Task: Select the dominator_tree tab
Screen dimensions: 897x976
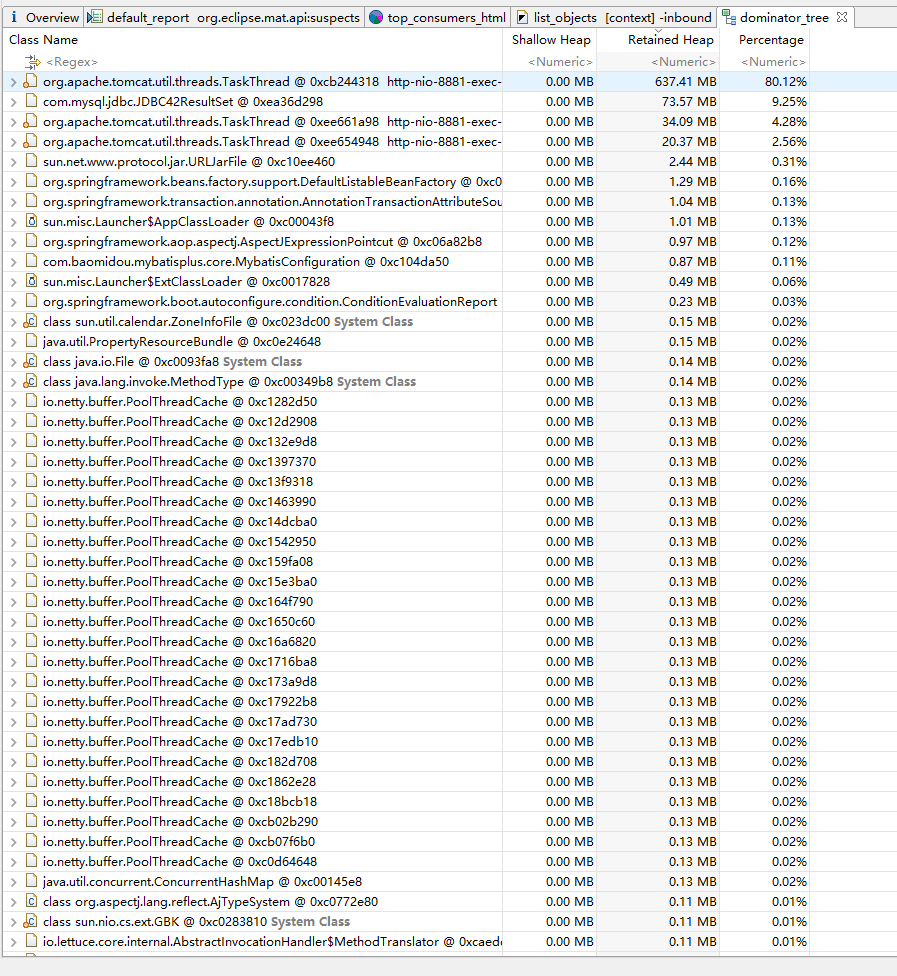Action: (x=784, y=17)
